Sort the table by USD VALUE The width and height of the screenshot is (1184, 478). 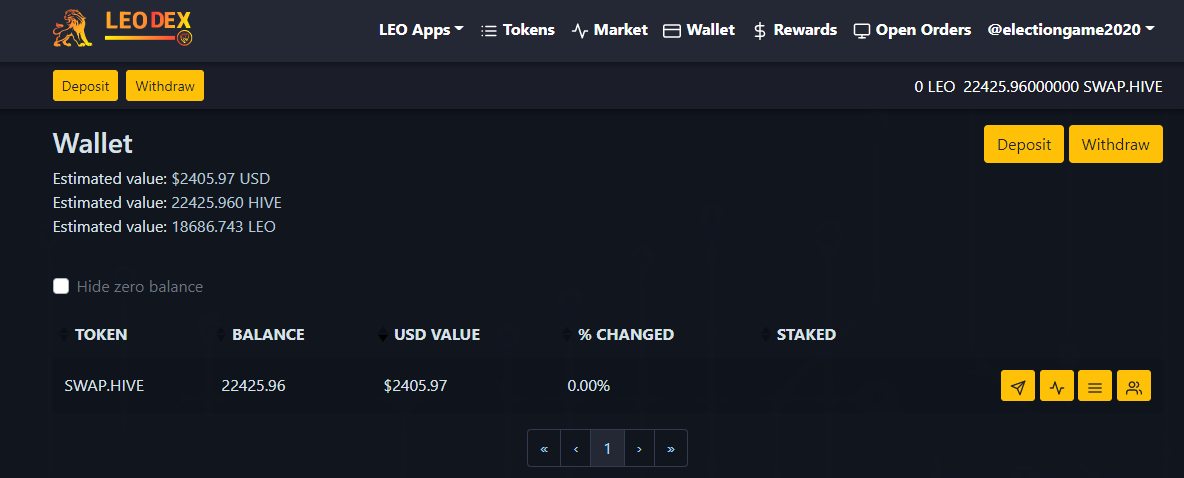pyautogui.click(x=436, y=334)
